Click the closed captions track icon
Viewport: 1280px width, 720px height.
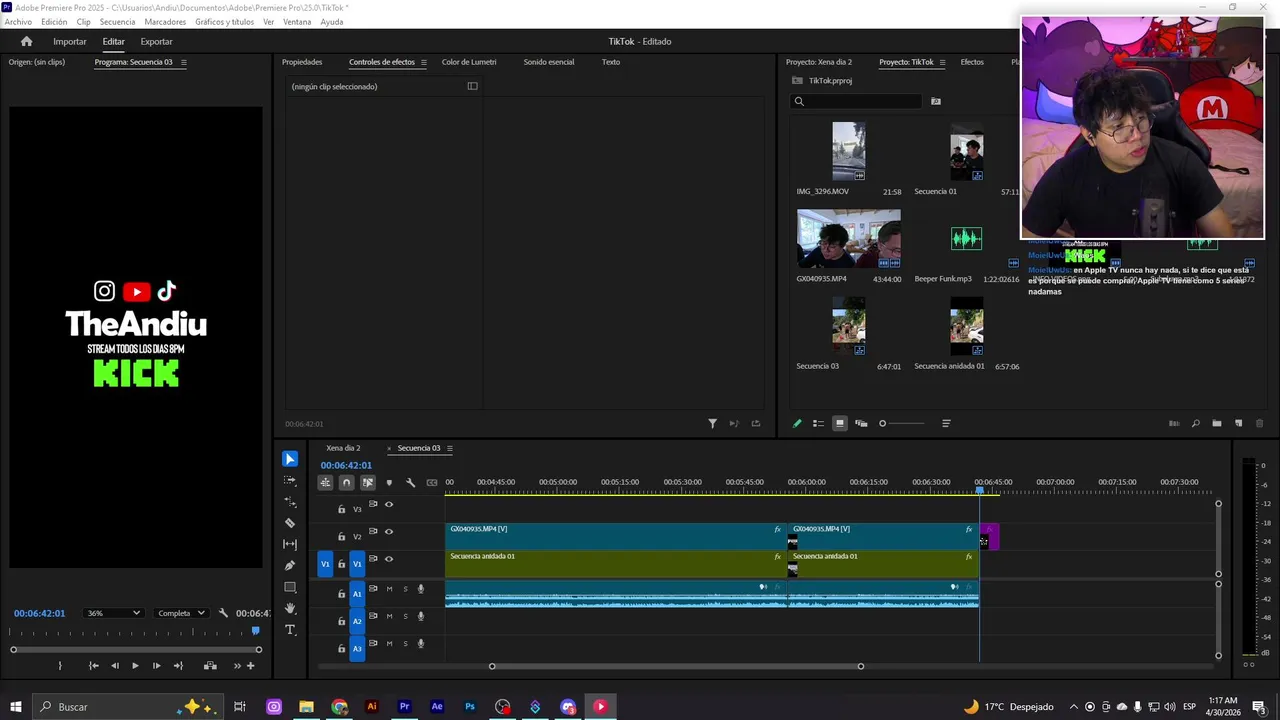click(x=432, y=482)
